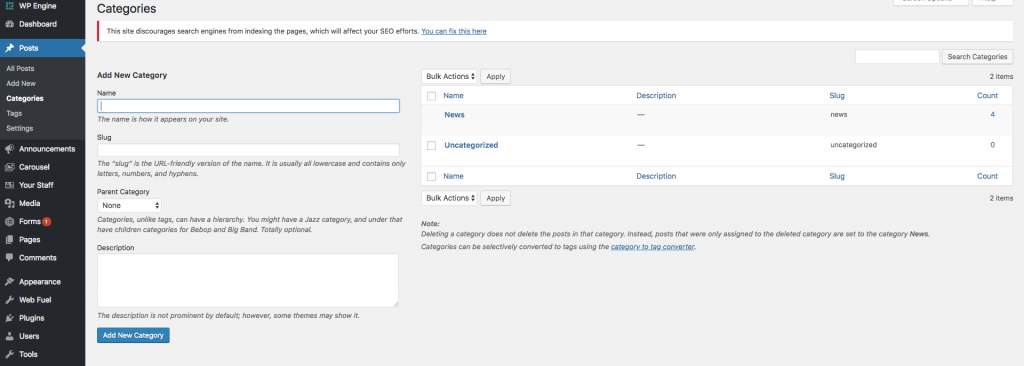1024x366 pixels.
Task: Expand the Parent Category dropdown
Action: click(x=129, y=205)
